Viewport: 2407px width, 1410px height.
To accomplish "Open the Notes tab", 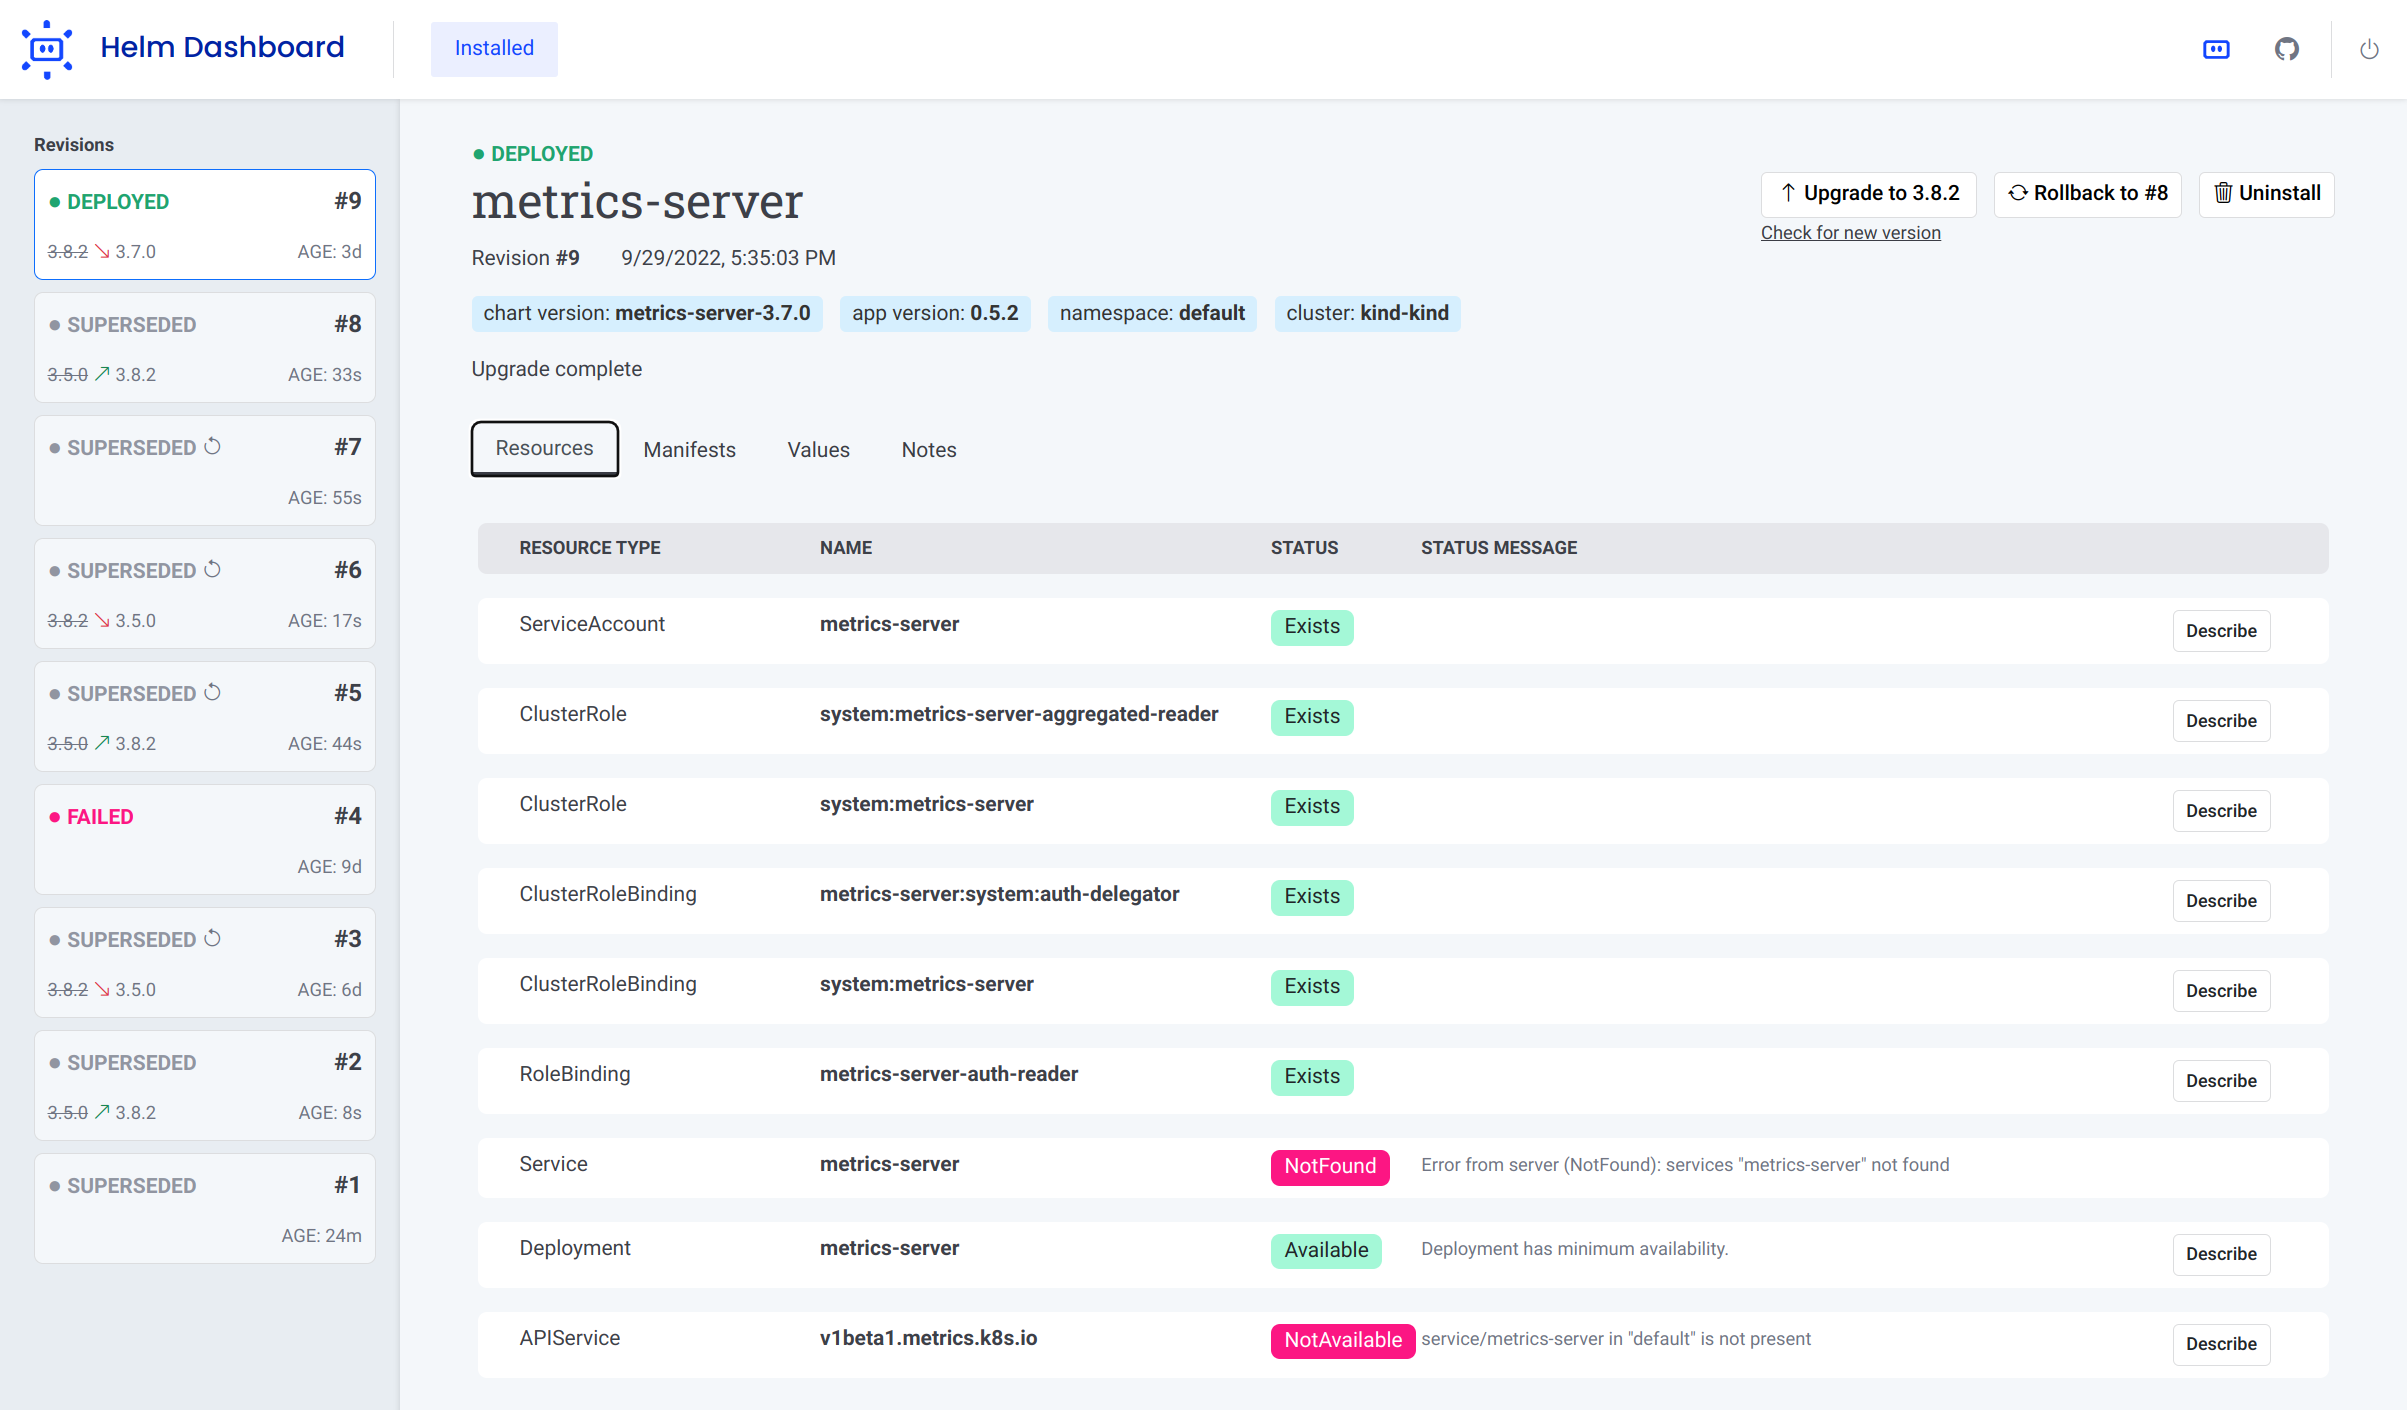I will coord(928,449).
